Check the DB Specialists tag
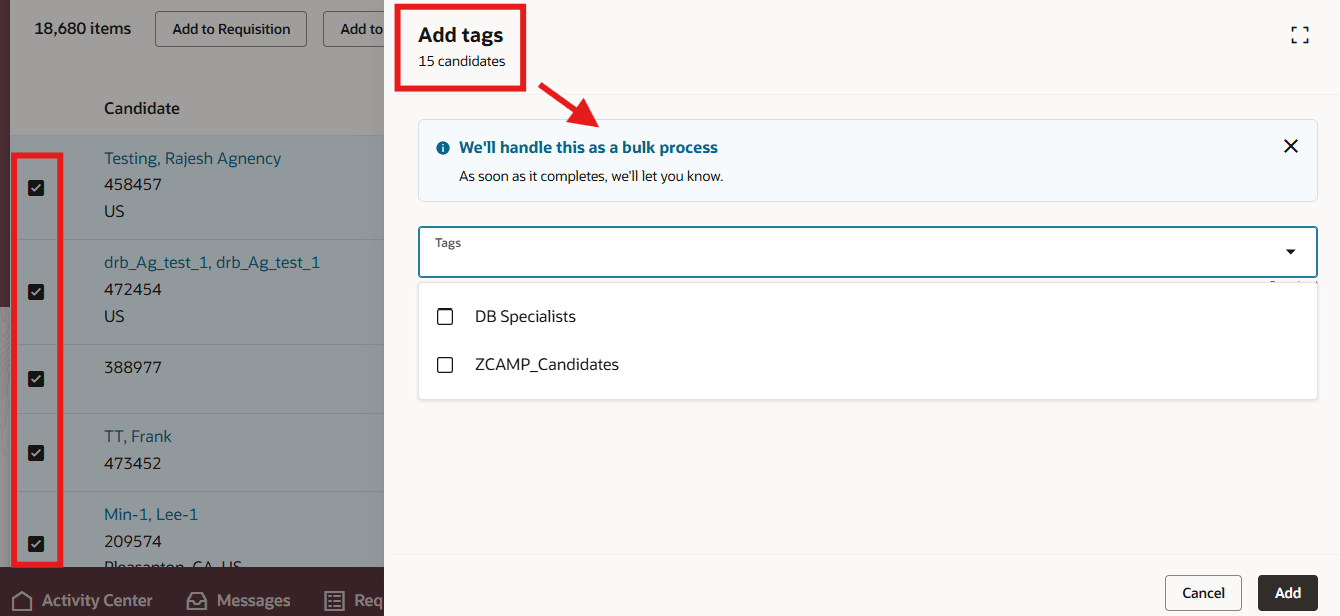Screen dimensions: 1340x616 pos(445,316)
